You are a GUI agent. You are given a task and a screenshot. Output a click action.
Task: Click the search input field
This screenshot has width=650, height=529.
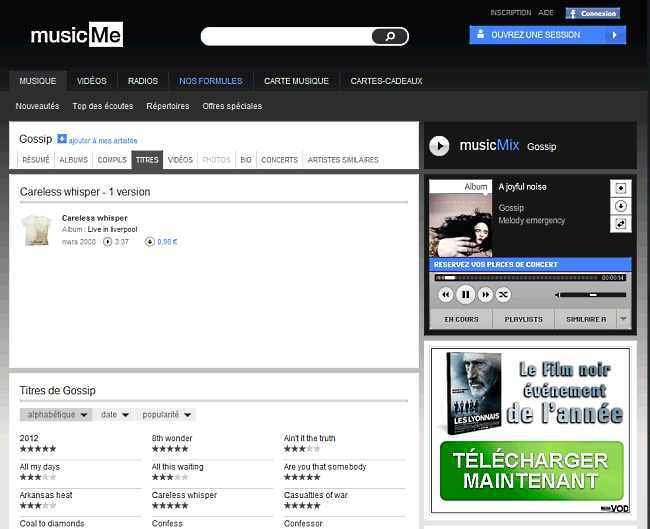(x=286, y=36)
